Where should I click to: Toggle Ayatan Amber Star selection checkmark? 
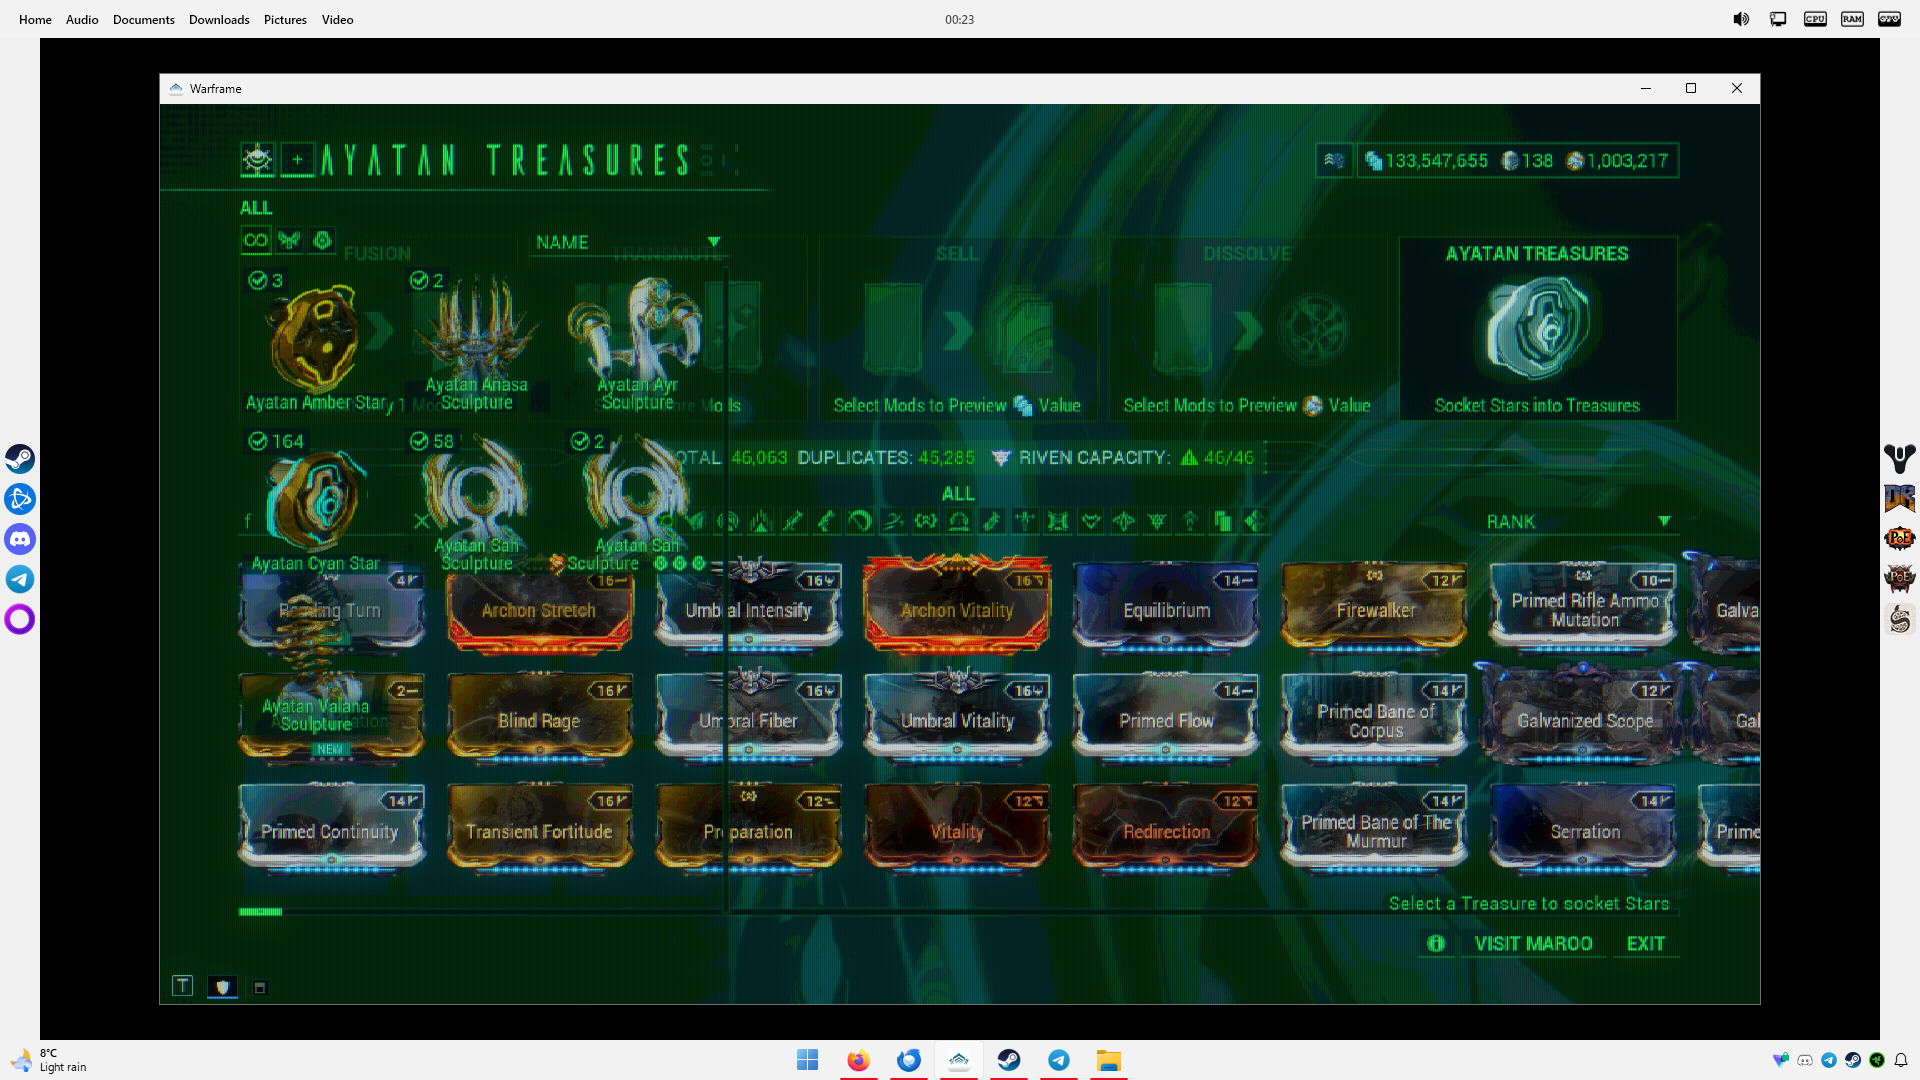[x=258, y=281]
